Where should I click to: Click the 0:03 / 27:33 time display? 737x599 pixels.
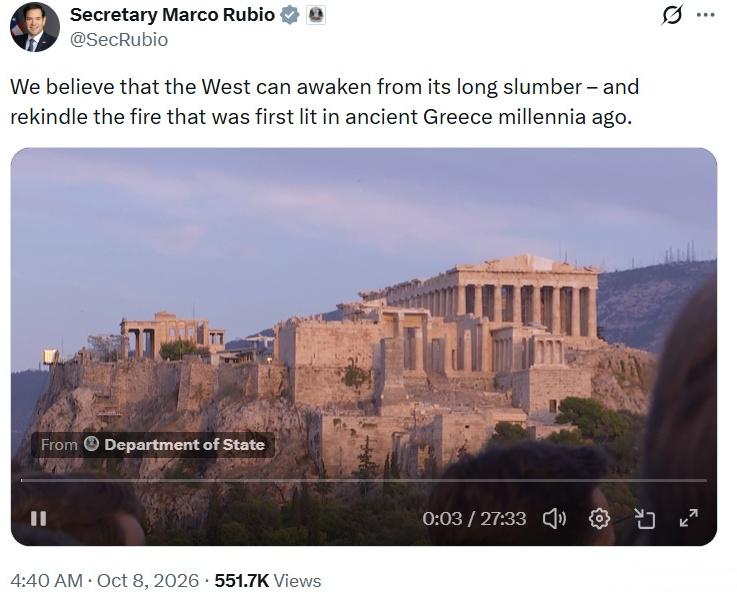474,519
